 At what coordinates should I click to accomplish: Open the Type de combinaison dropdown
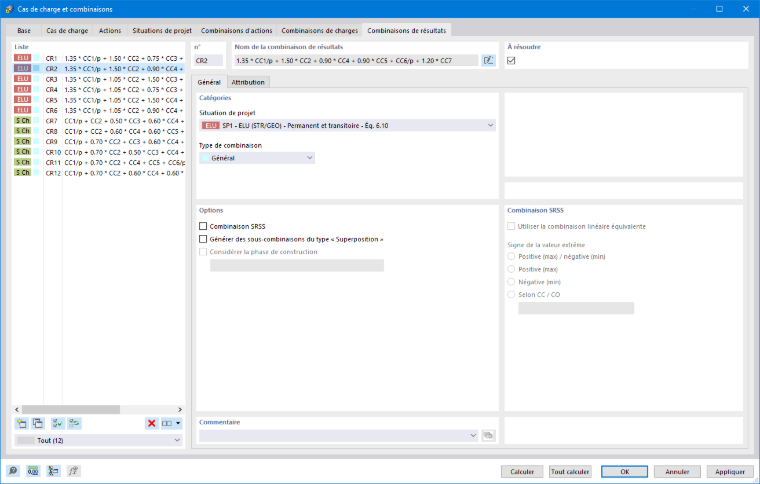[257, 158]
